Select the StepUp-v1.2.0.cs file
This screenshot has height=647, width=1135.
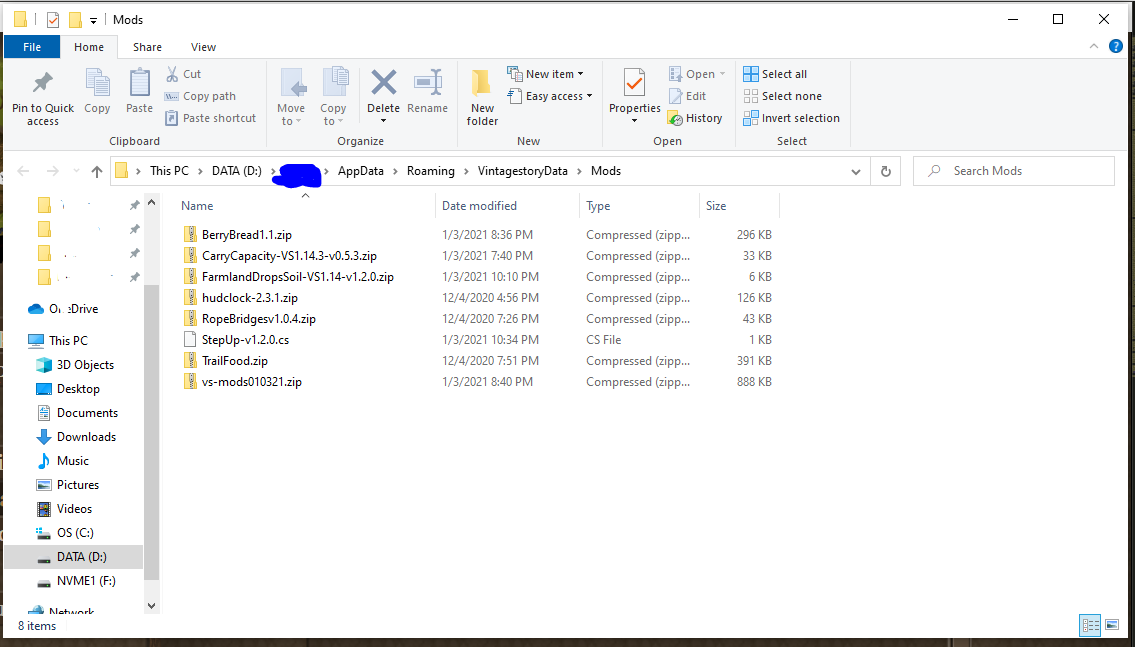pos(245,340)
